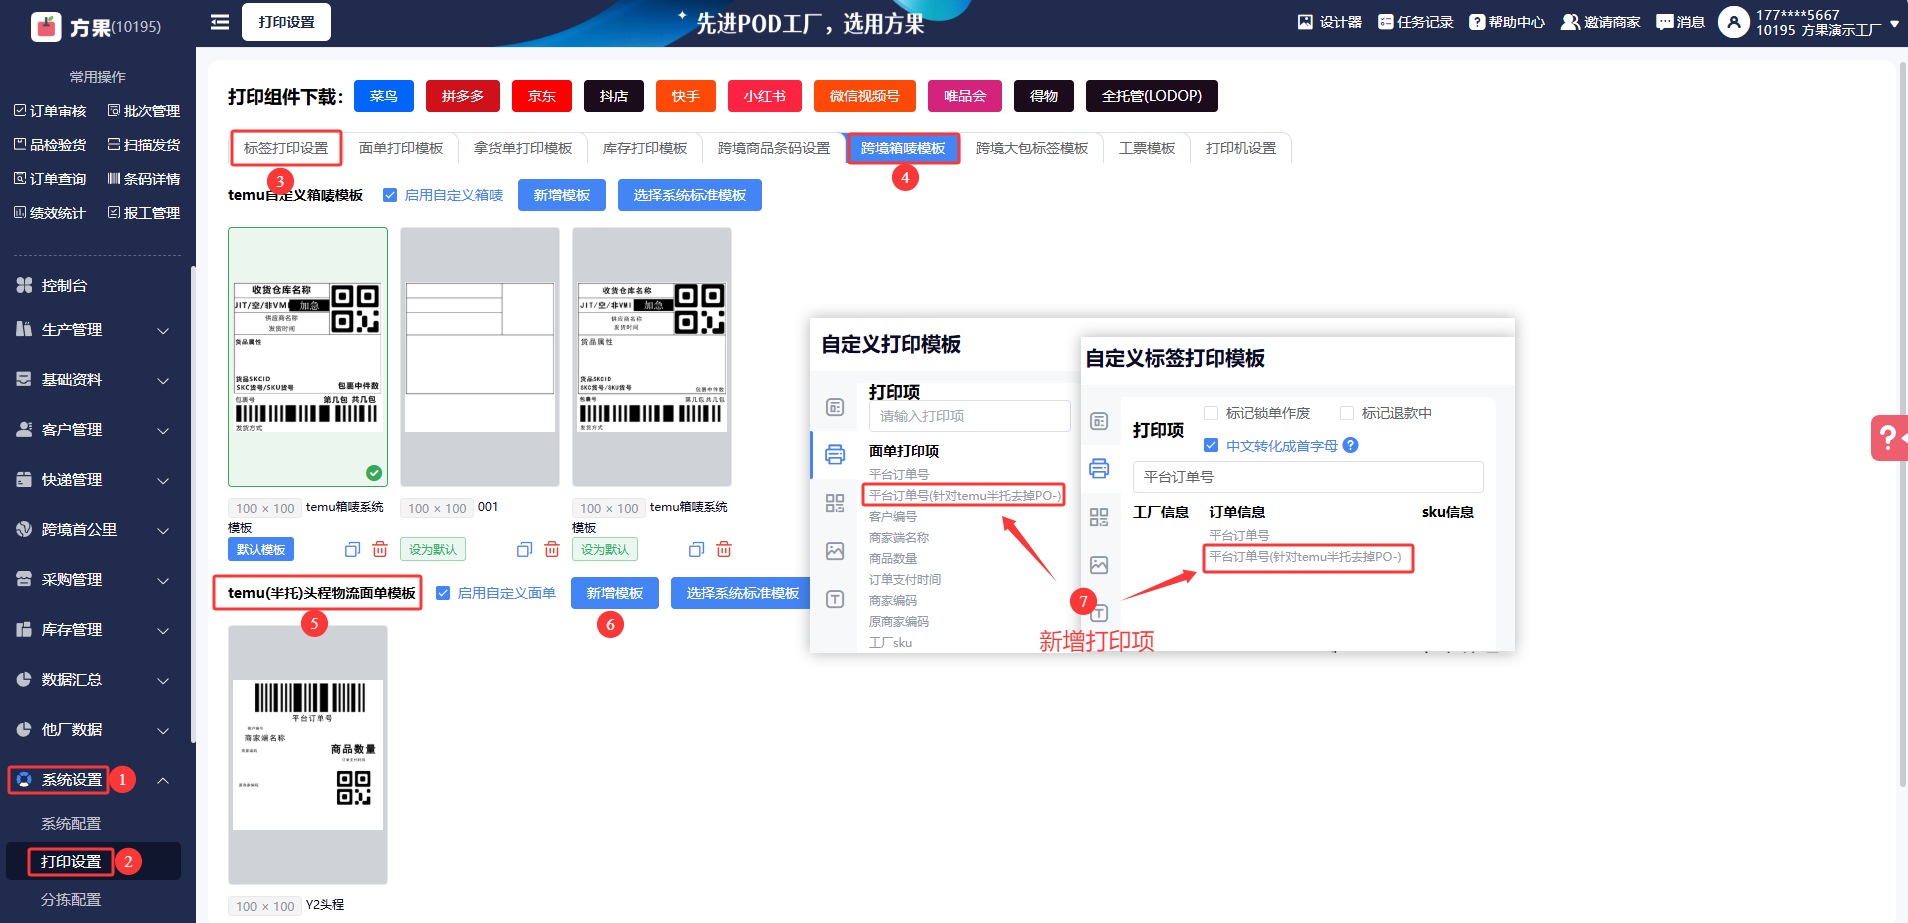Open 条码详情 in common operations
Image resolution: width=1908 pixels, height=923 pixels.
[144, 179]
